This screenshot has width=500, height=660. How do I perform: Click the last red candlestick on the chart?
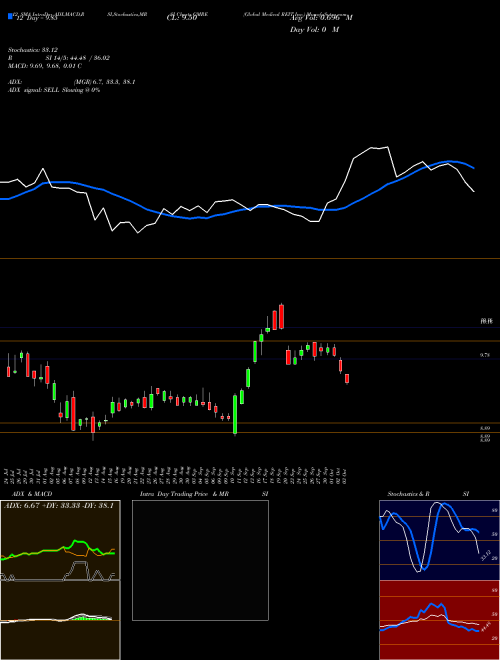pyautogui.click(x=347, y=378)
